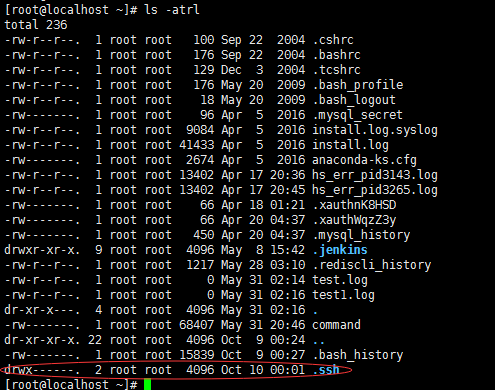Click .xauthnK8HSD file name
This screenshot has width=495, height=390.
[x=354, y=205]
